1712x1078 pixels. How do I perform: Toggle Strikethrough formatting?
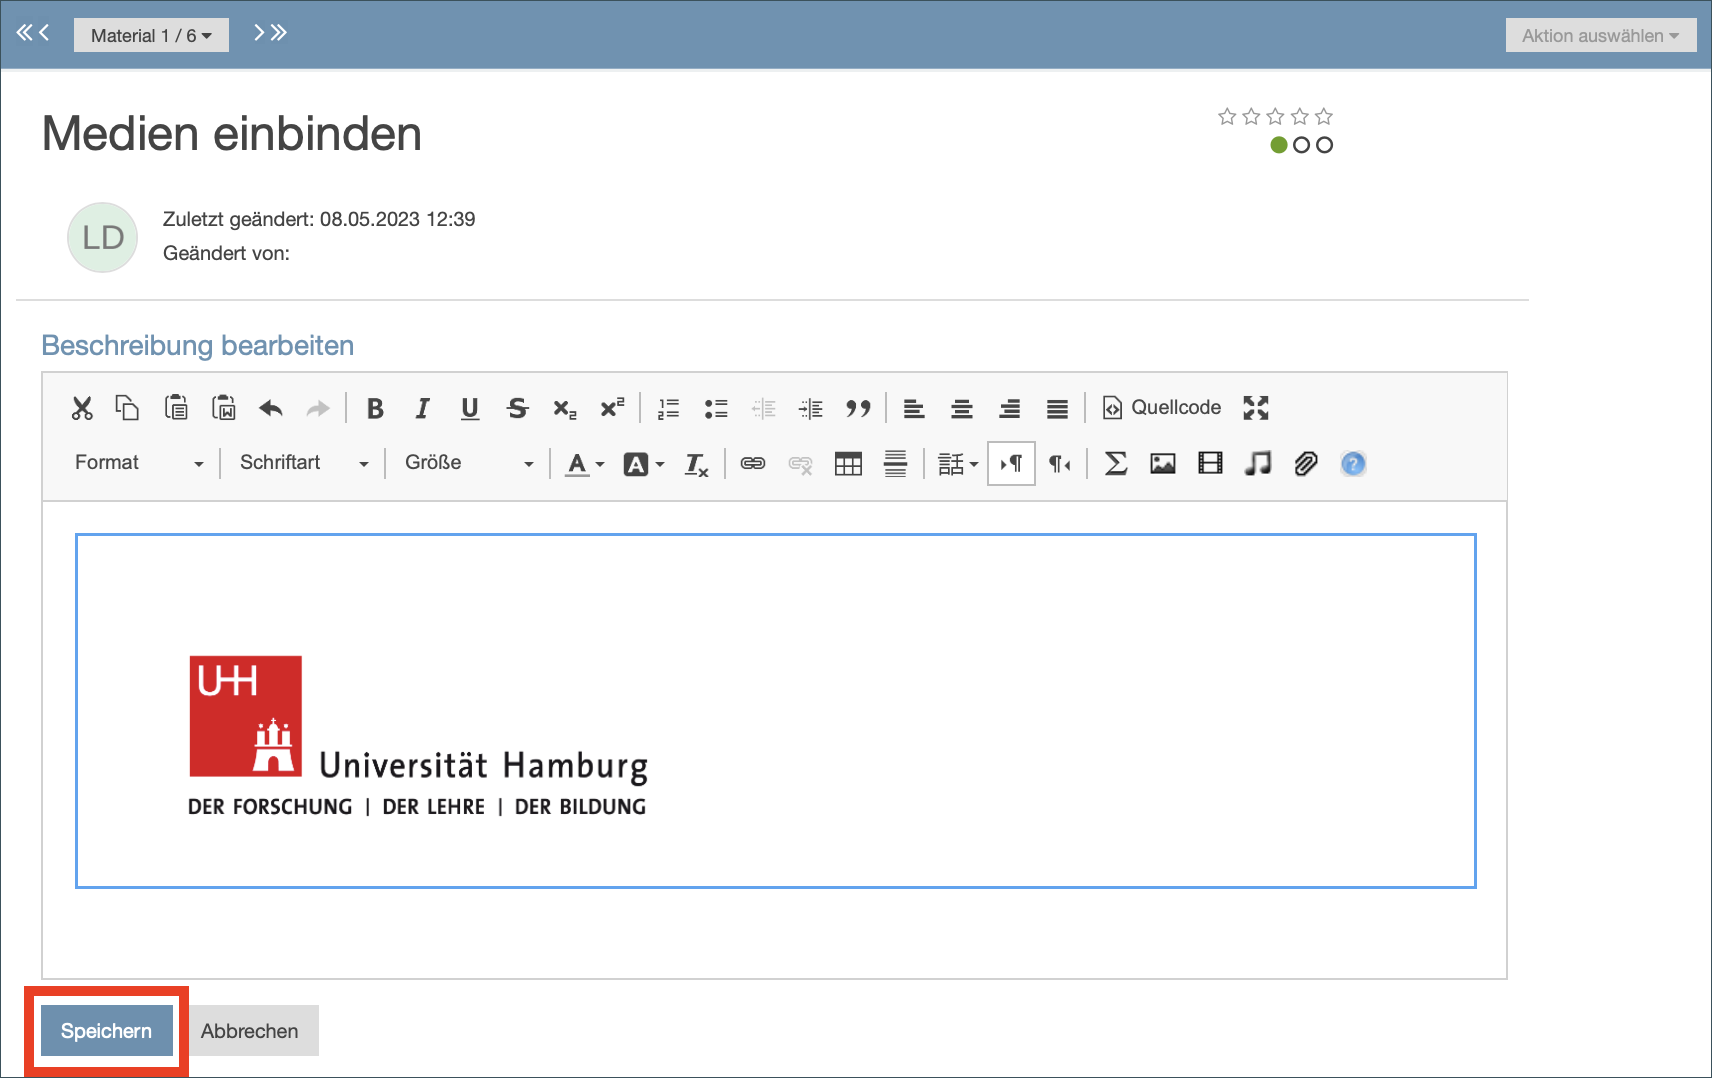coord(517,408)
